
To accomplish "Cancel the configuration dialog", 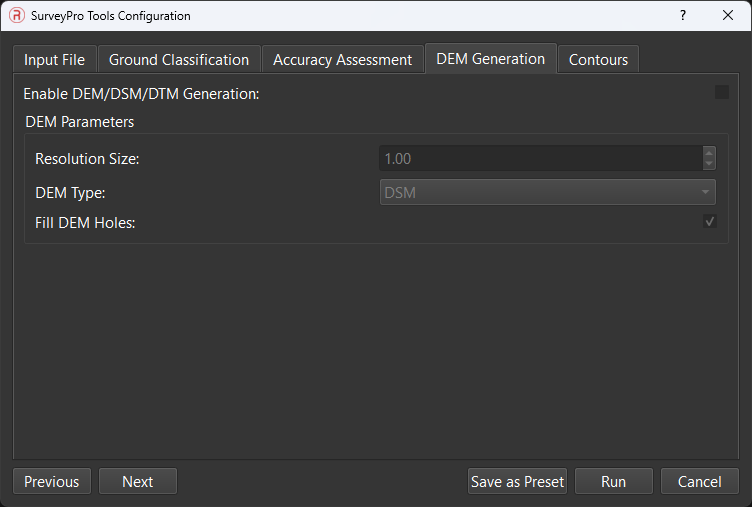I will [699, 481].
